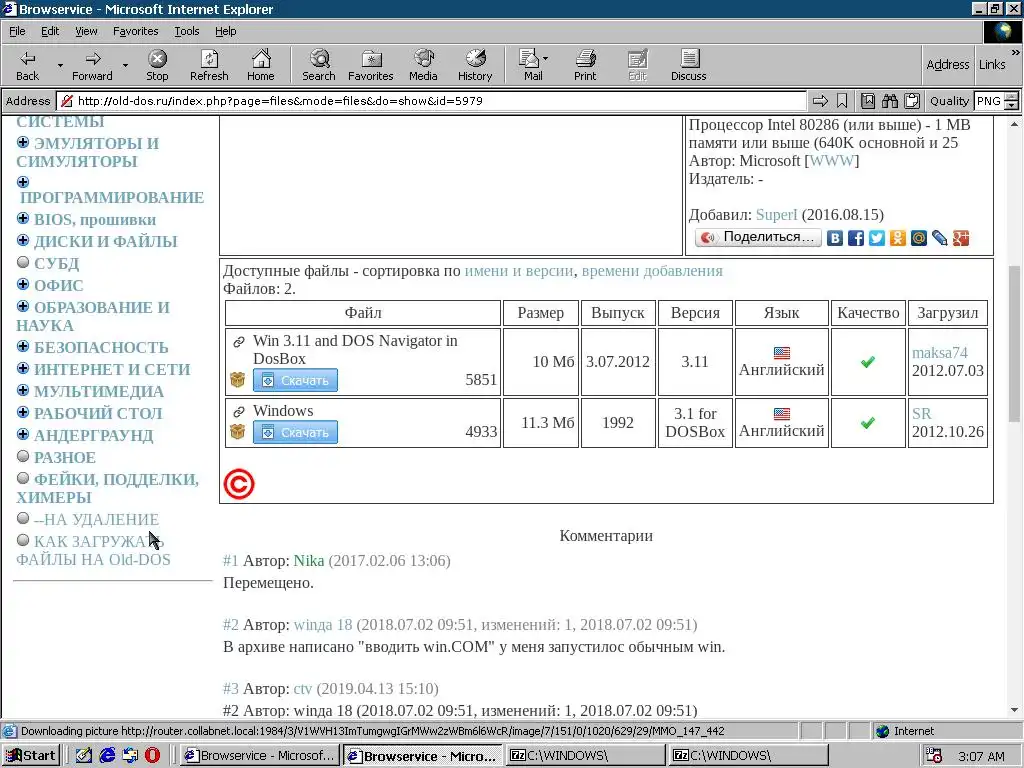Screen dimensions: 1024x768
Task: Share via the Twitter icon
Action: tap(876, 238)
